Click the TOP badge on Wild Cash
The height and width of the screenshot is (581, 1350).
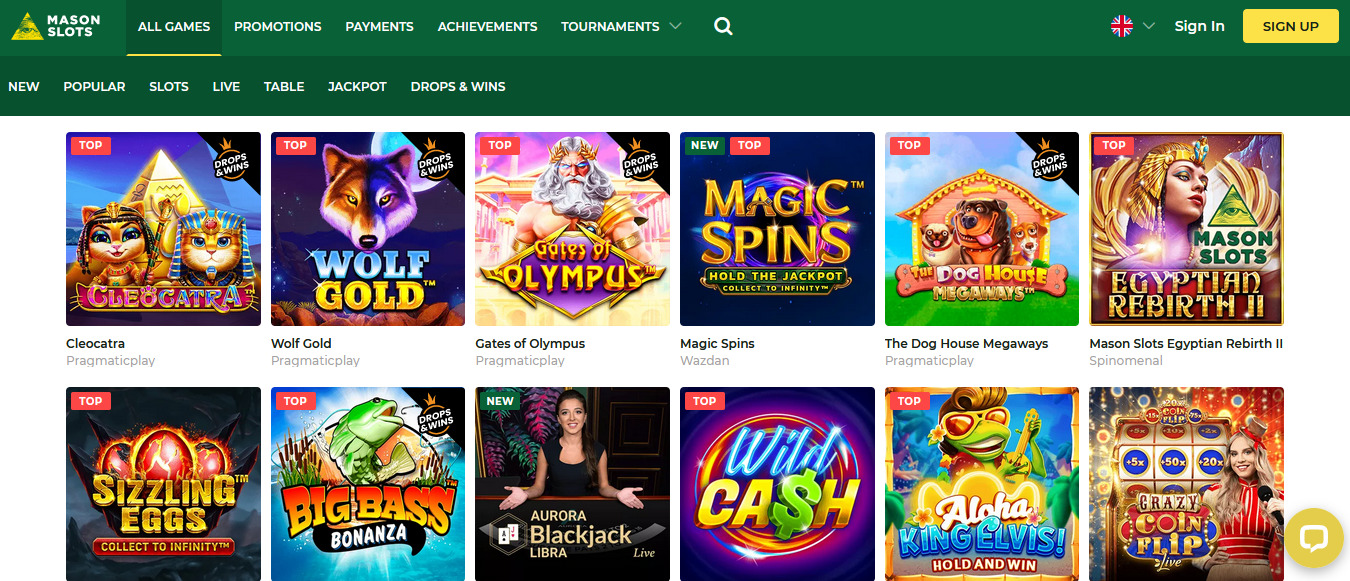point(705,401)
